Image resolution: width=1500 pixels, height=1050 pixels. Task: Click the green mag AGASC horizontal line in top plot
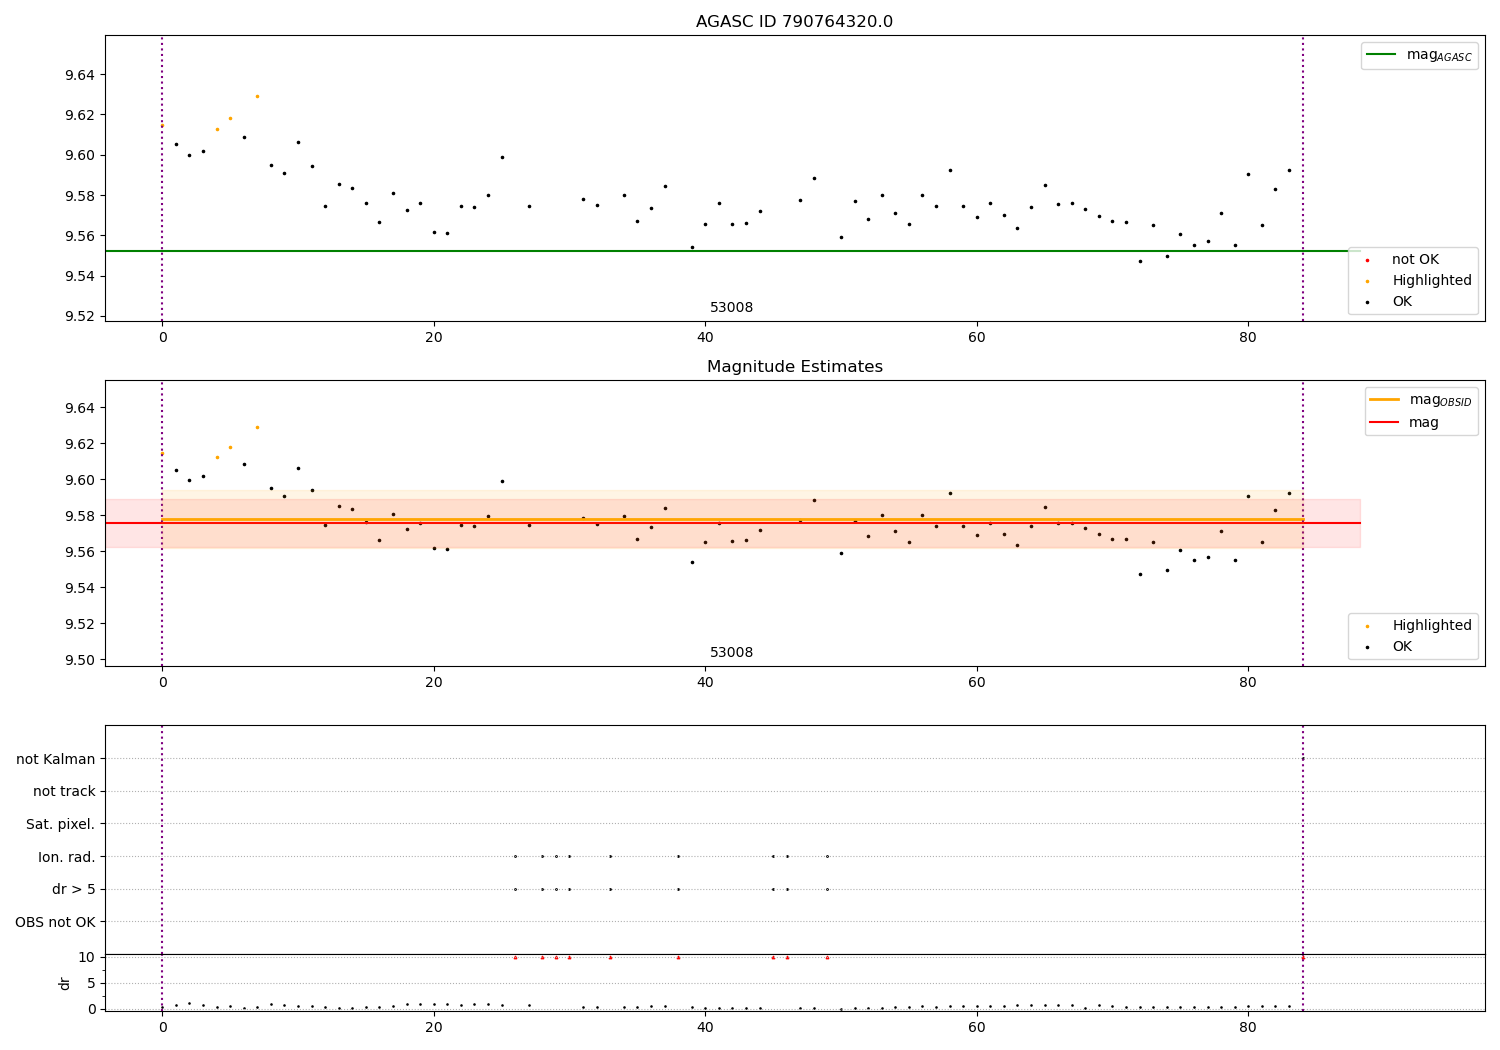point(732,251)
